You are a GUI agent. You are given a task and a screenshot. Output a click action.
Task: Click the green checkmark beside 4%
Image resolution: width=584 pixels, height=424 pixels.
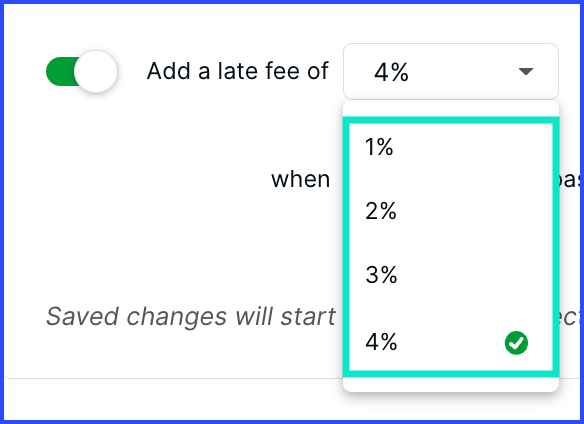[516, 343]
